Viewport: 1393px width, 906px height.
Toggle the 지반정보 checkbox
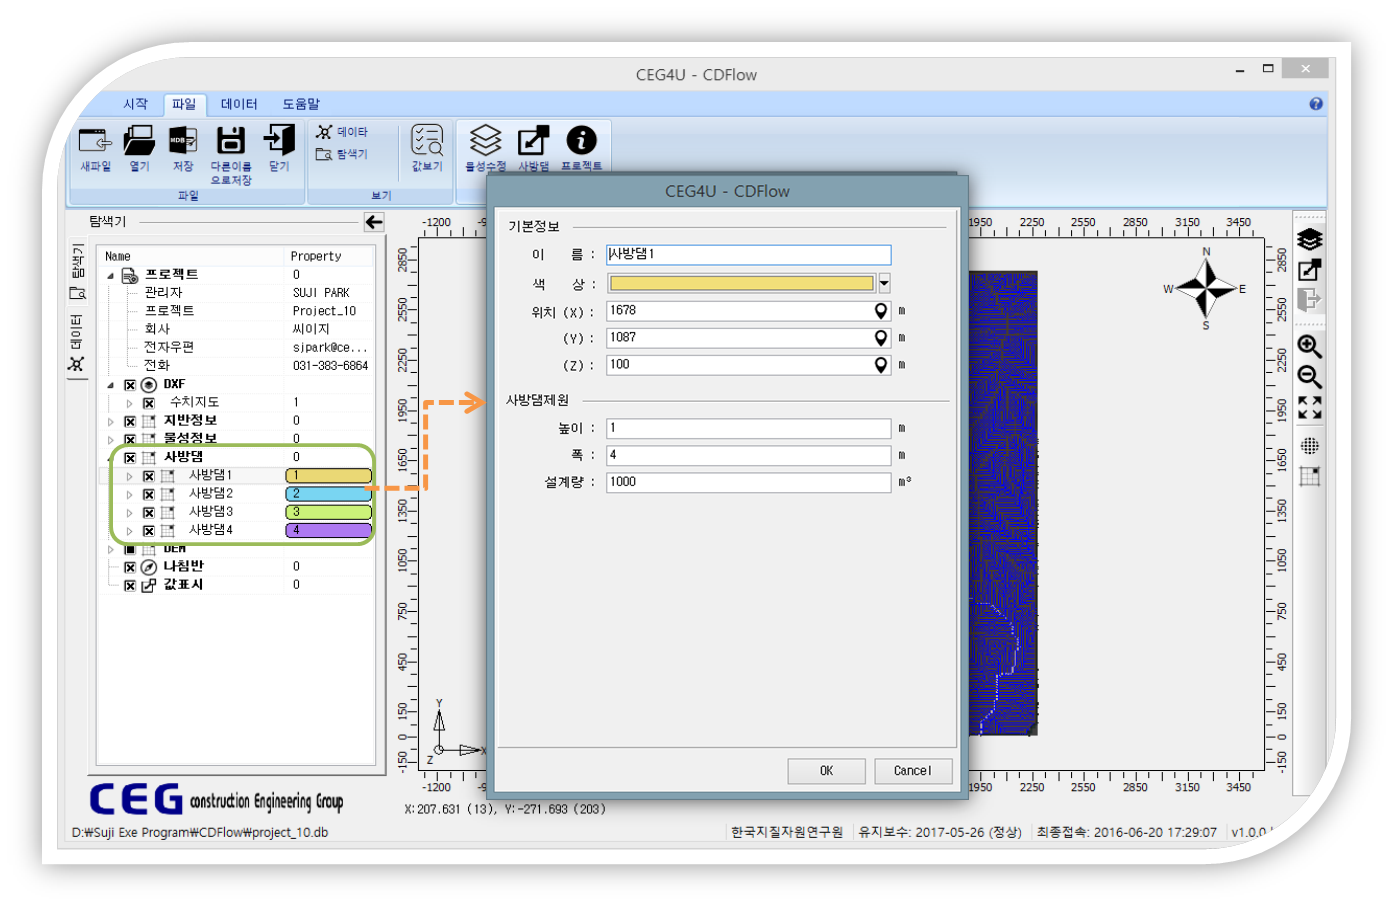(130, 421)
